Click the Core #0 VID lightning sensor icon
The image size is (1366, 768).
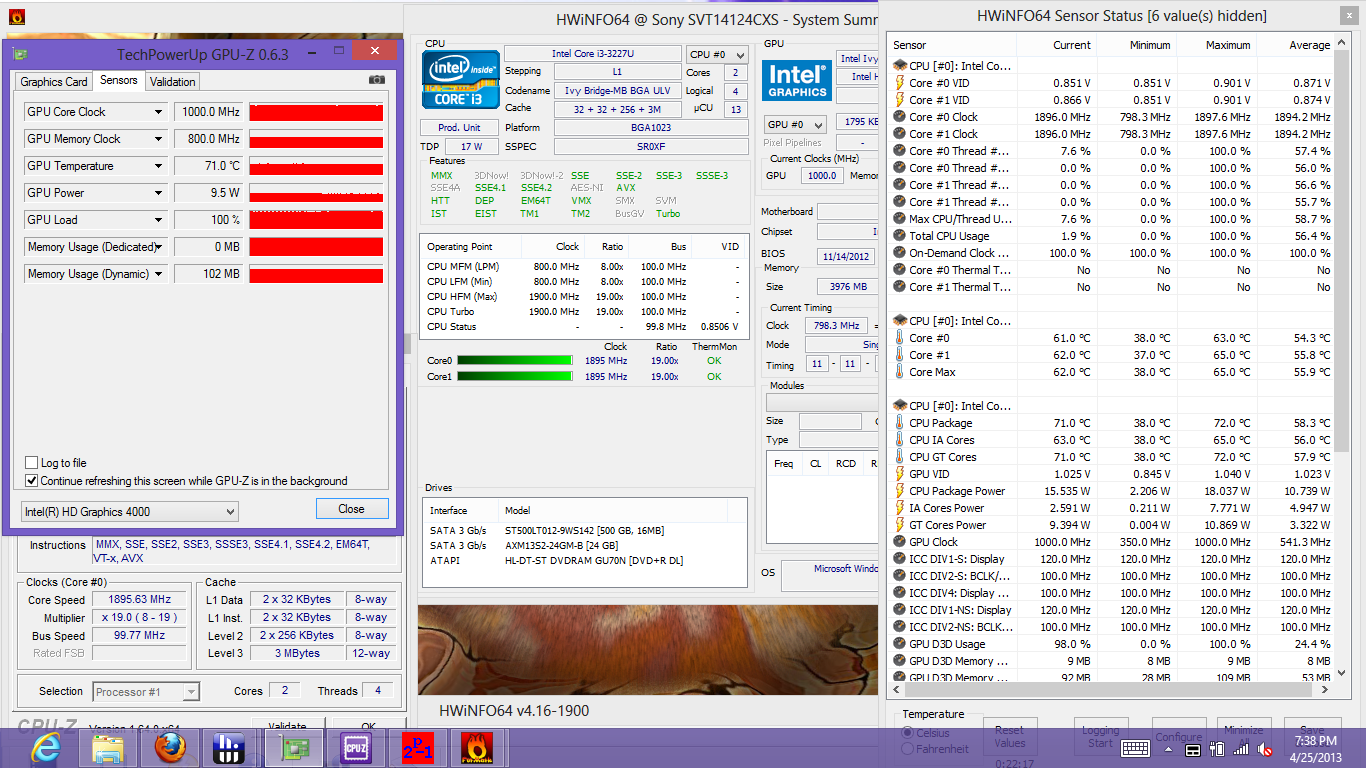(x=900, y=83)
